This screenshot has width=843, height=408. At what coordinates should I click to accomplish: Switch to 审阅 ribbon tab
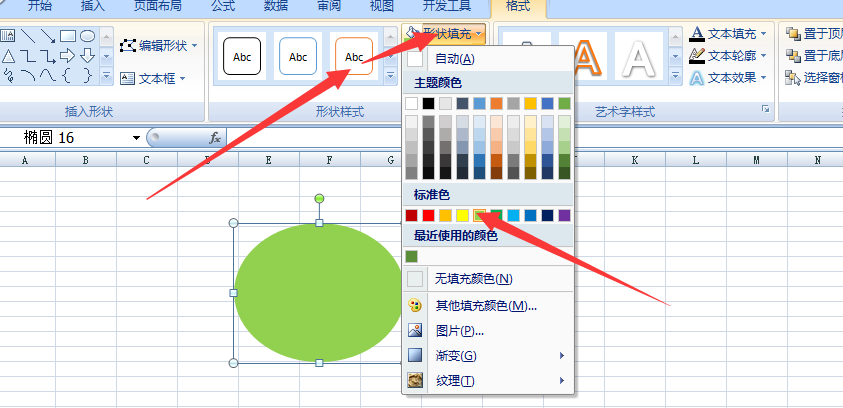click(x=329, y=6)
